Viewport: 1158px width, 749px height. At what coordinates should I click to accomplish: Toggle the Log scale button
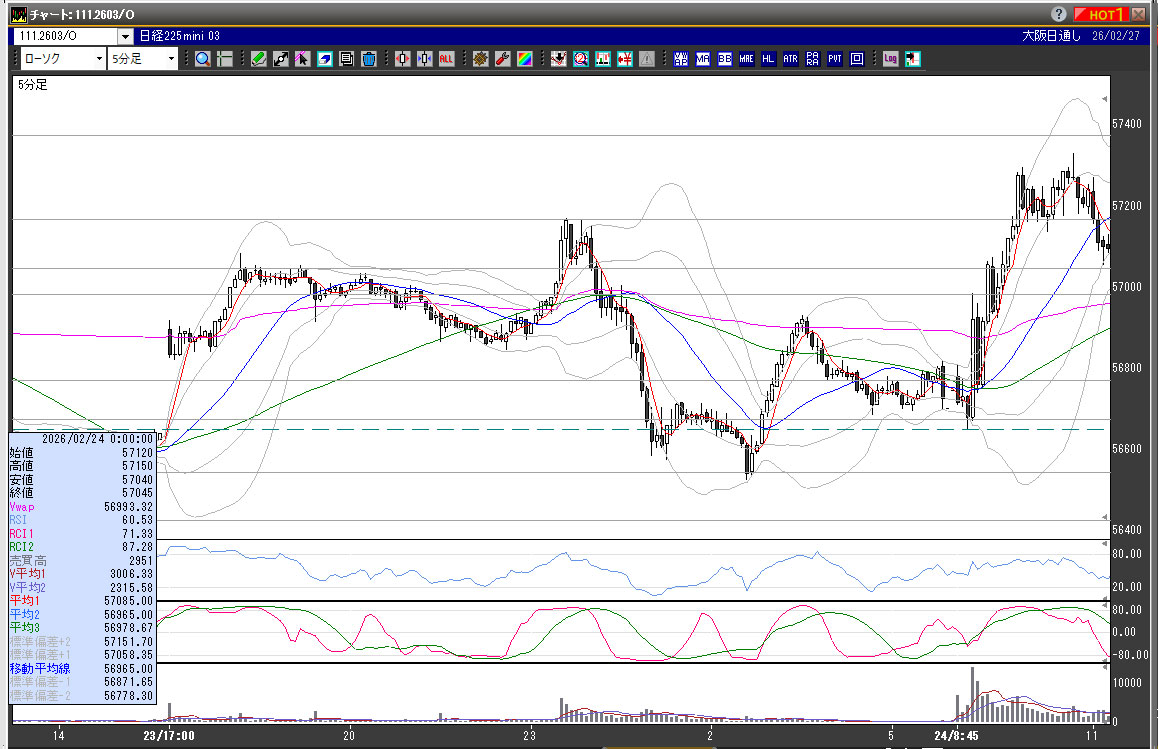(890, 59)
